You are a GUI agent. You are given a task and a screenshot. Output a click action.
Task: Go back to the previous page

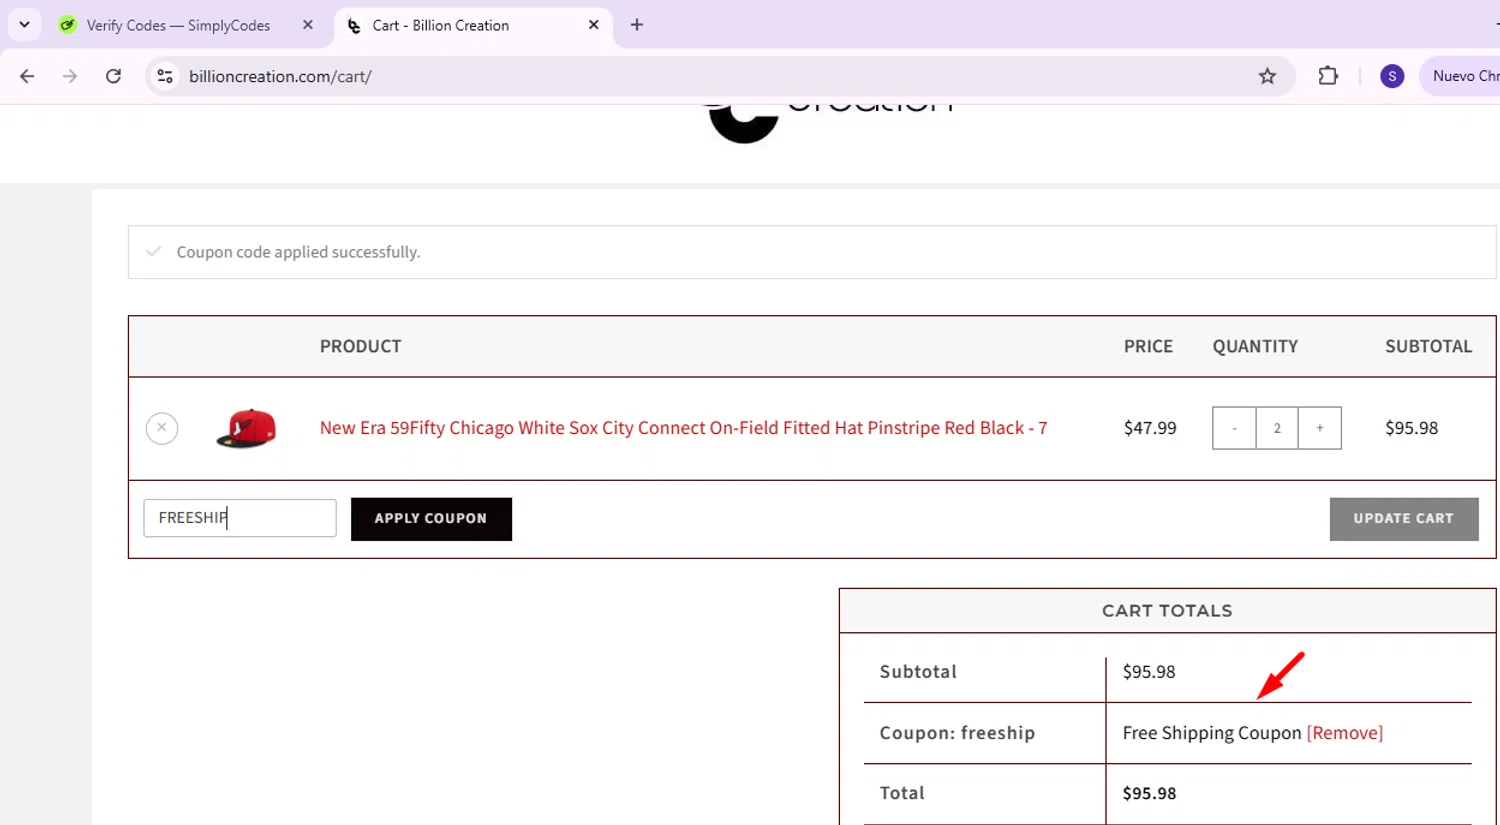click(x=27, y=76)
